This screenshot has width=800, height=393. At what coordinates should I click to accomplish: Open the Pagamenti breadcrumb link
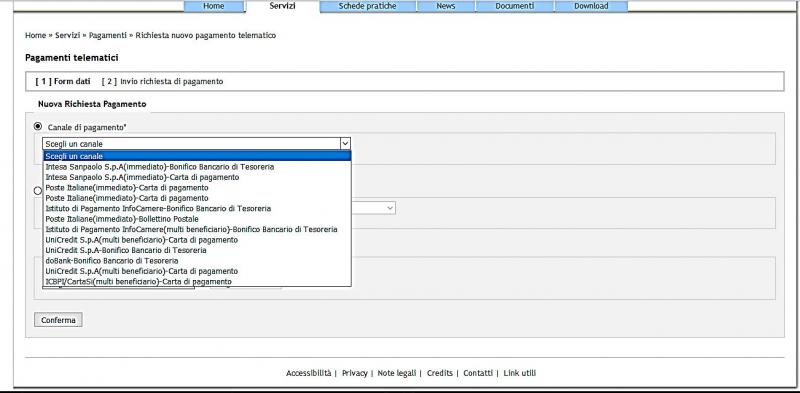[x=108, y=35]
